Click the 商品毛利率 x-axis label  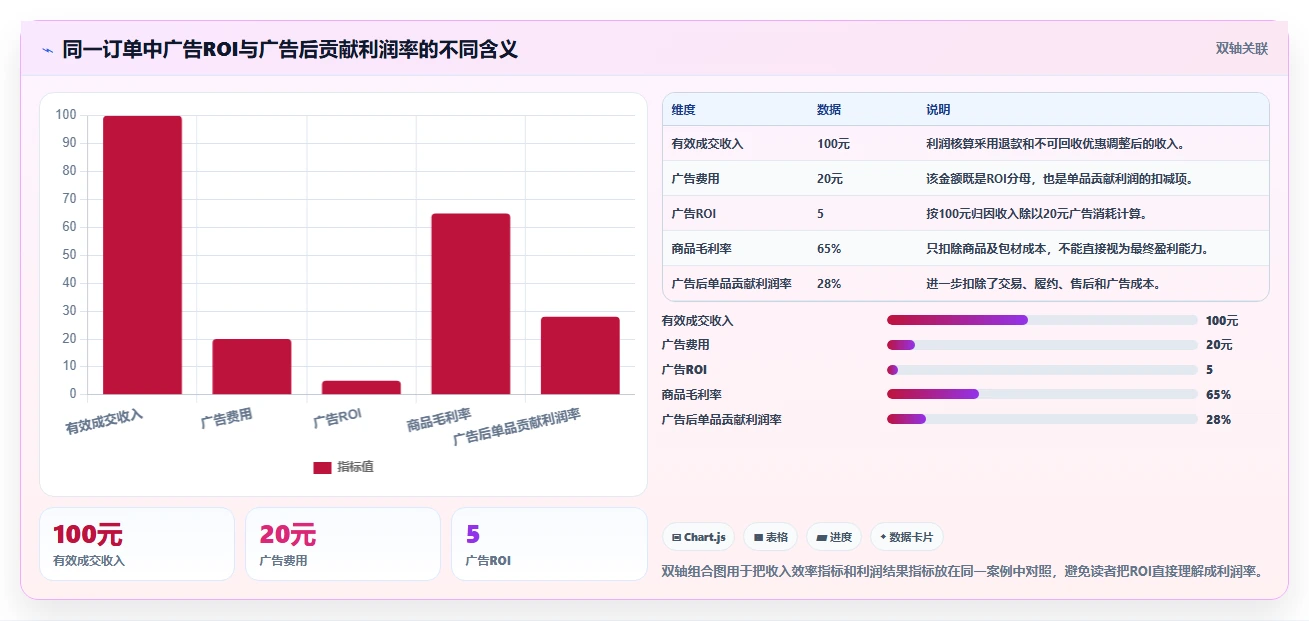click(439, 419)
